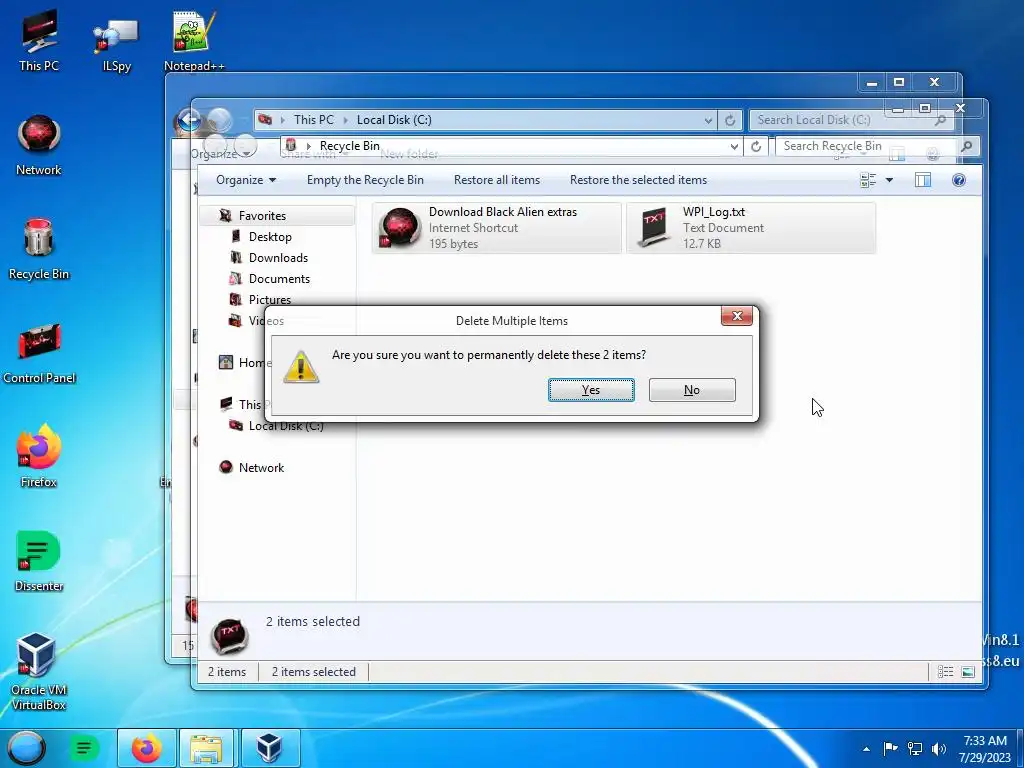The height and width of the screenshot is (768, 1024).
Task: Click Recycle Bin breadcrumb in address bar
Action: 349,146
